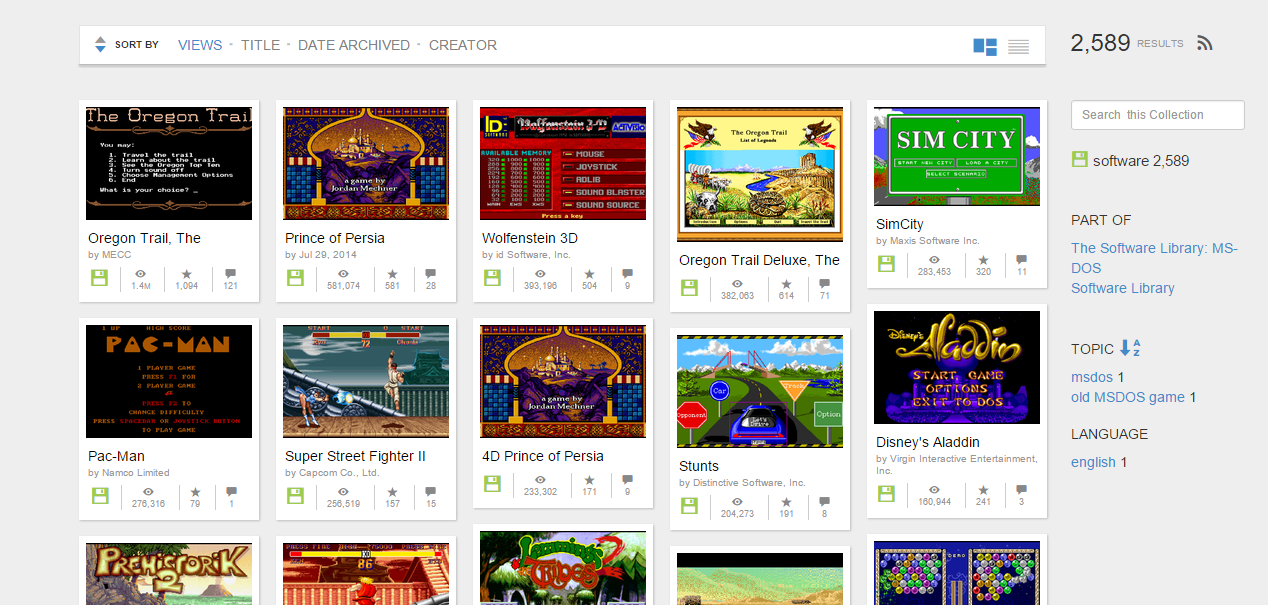Screen dimensions: 1268x605
Task: Open the Stunts title link
Action: pos(699,466)
